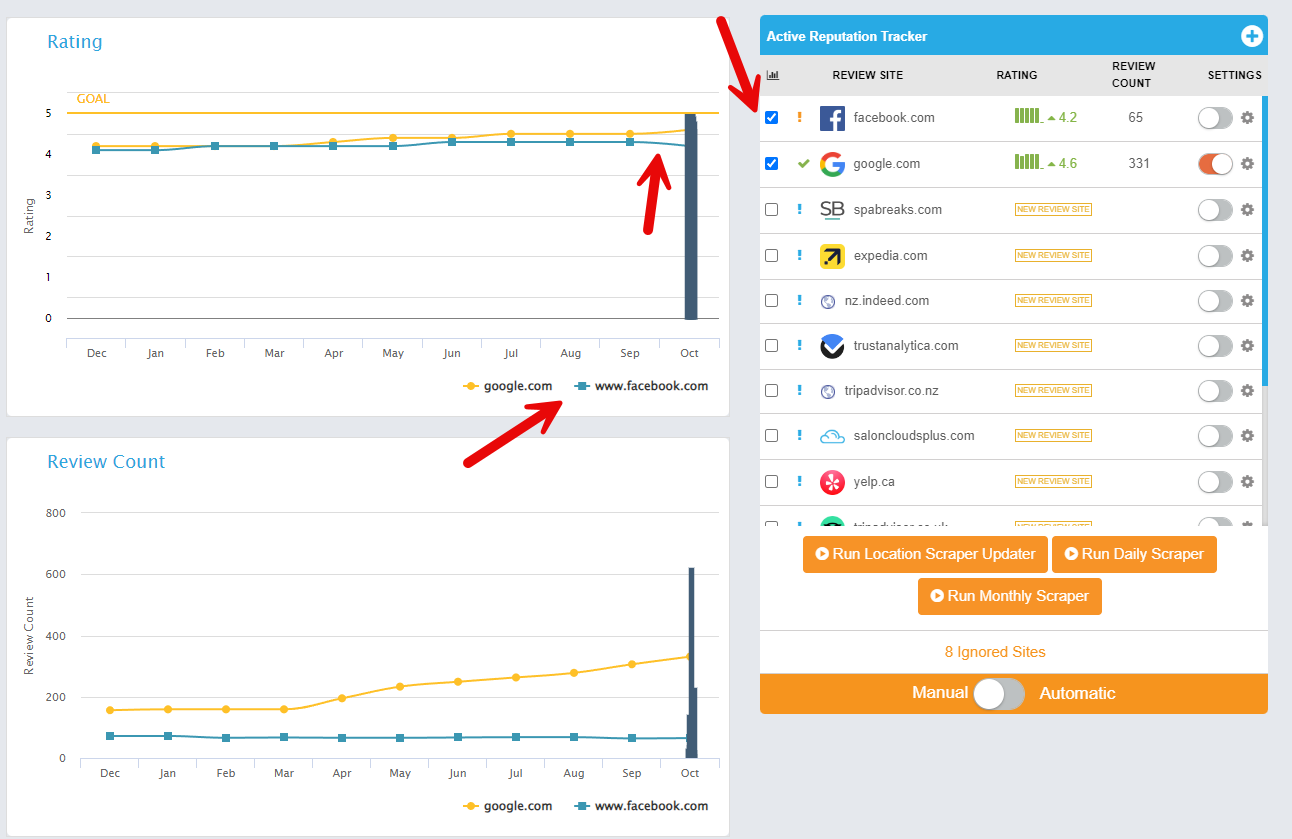Click the Yelp logo icon
The image size is (1292, 839).
tap(832, 482)
